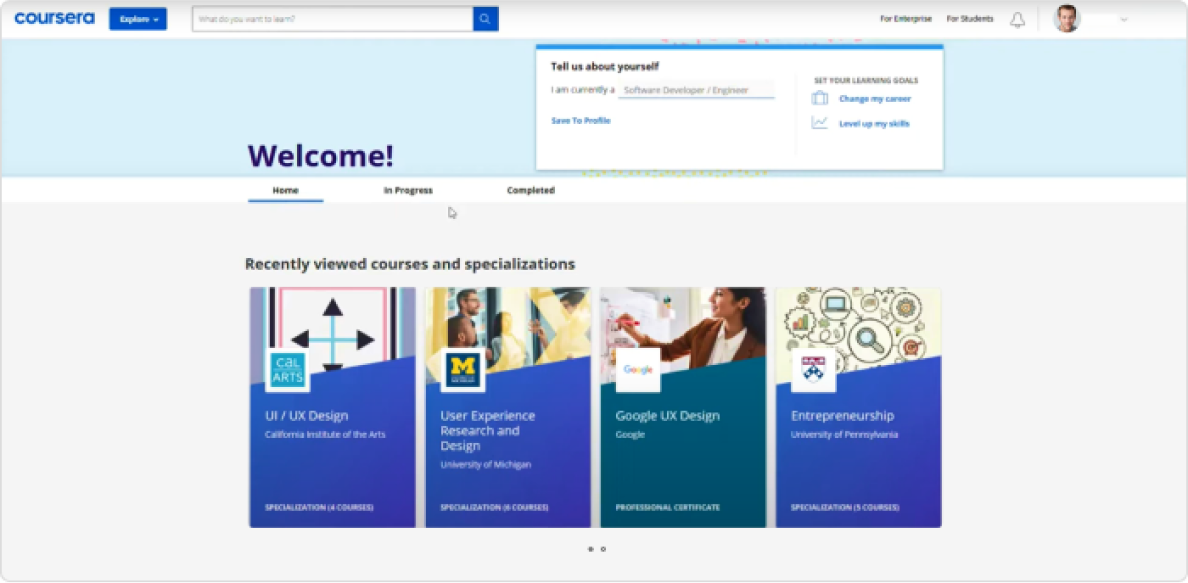Open the Explore dropdown menu
The height and width of the screenshot is (583, 1188).
click(138, 19)
